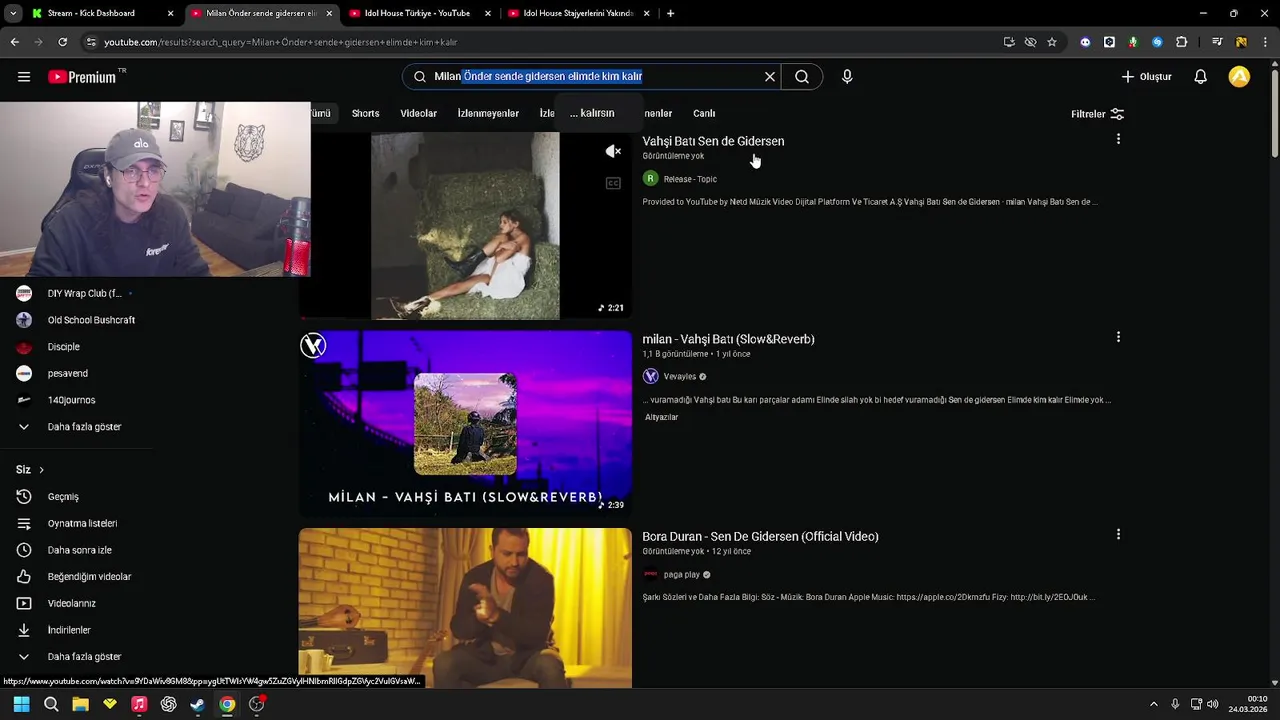Open Steam from the taskbar

pyautogui.click(x=198, y=704)
